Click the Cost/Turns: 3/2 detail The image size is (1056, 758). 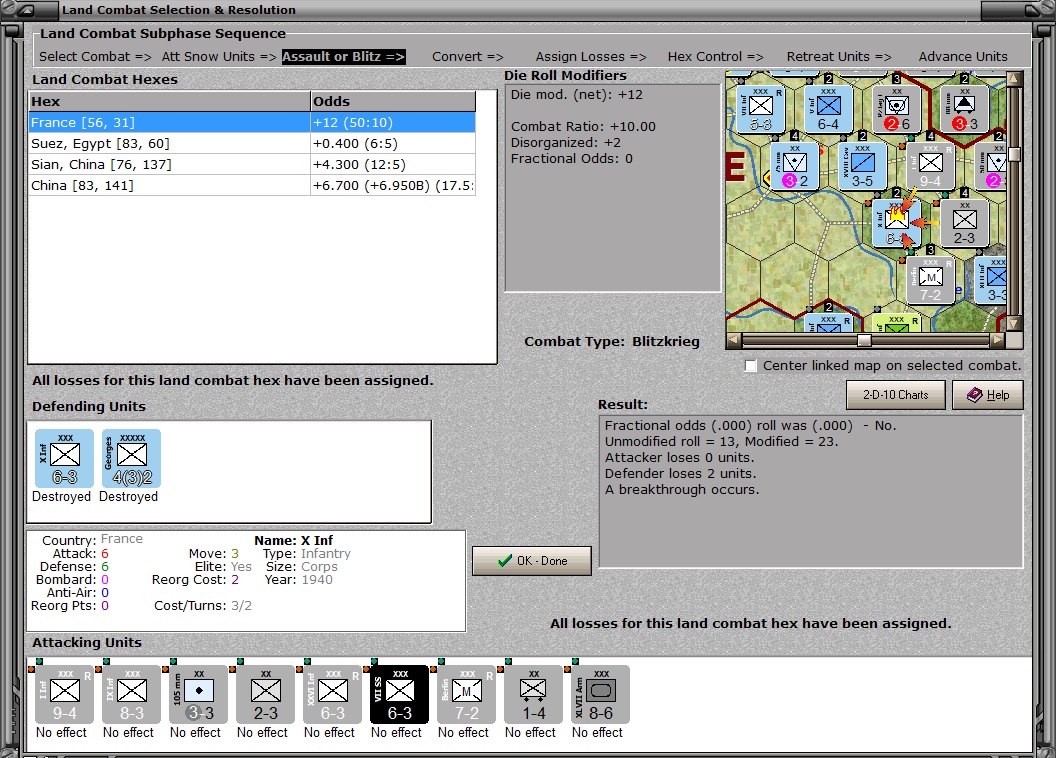coord(203,606)
